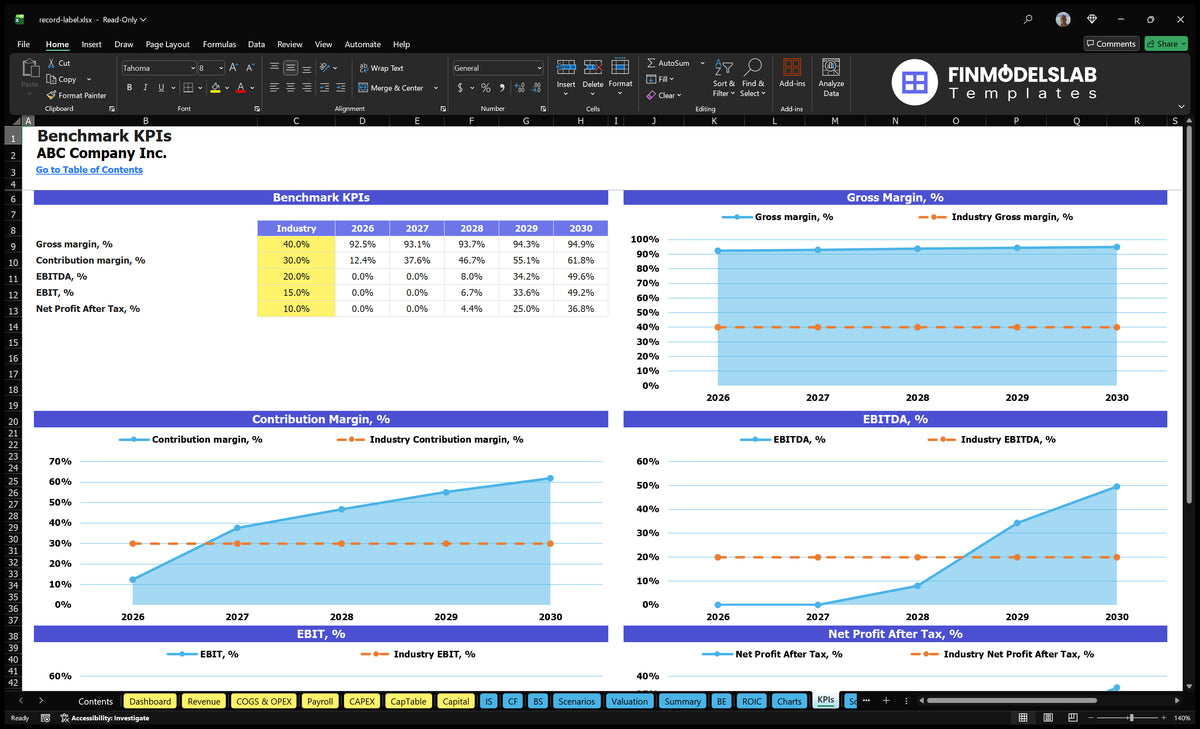Open the Formulas ribbon tab
1200x729 pixels.
pyautogui.click(x=219, y=44)
